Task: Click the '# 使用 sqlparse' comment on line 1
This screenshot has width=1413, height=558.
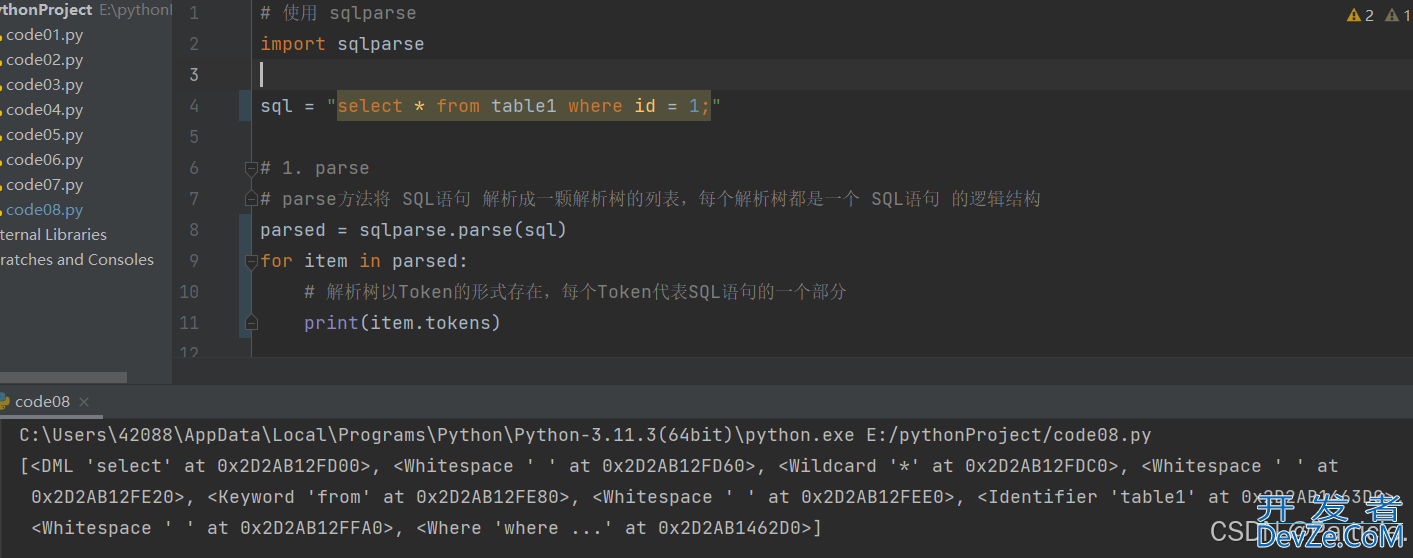Action: point(338,13)
